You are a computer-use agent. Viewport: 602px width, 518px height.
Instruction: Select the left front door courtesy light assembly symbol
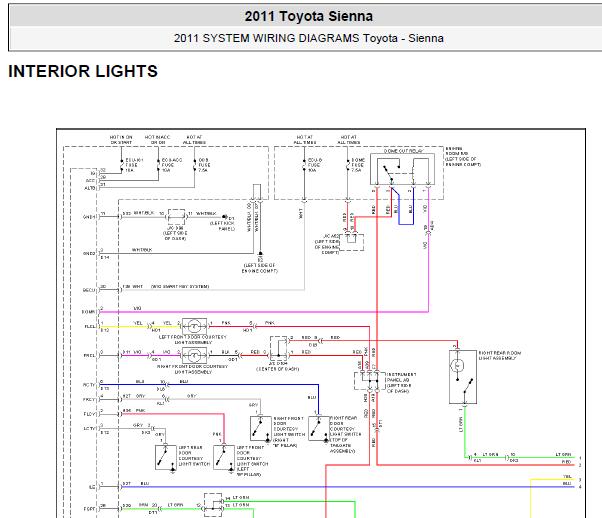[195, 326]
